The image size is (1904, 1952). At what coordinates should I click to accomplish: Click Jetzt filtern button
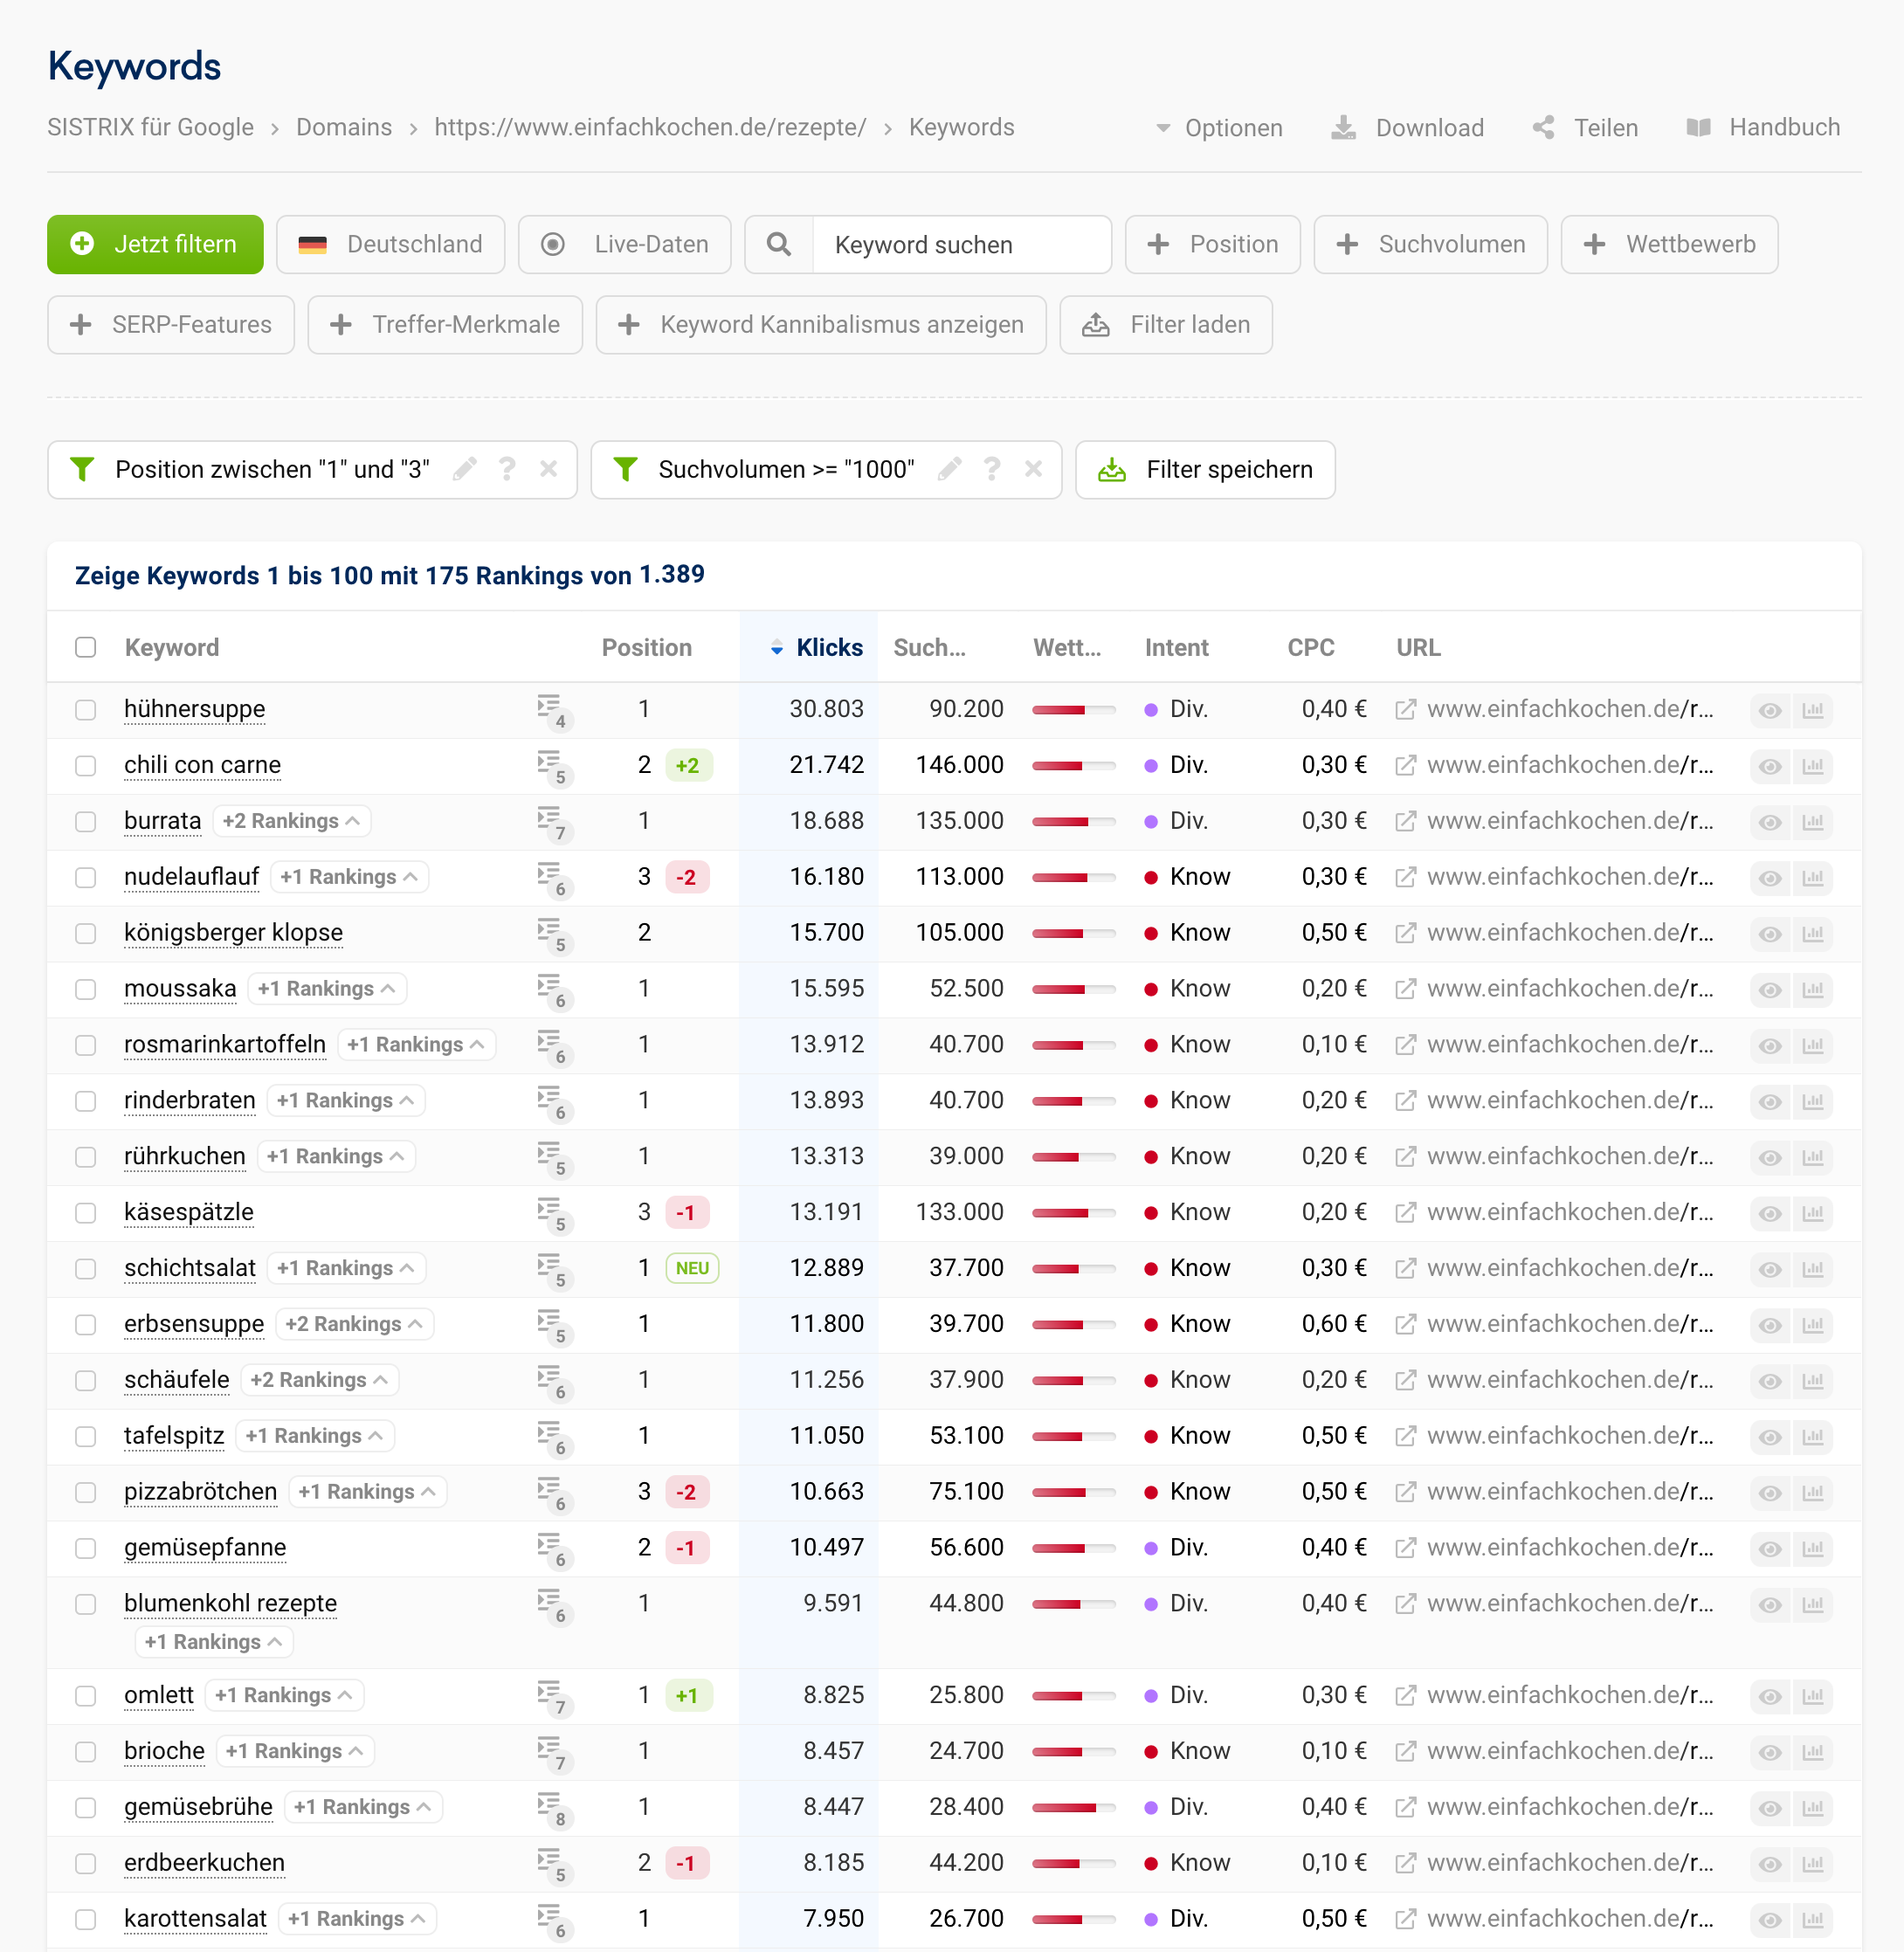pos(155,244)
